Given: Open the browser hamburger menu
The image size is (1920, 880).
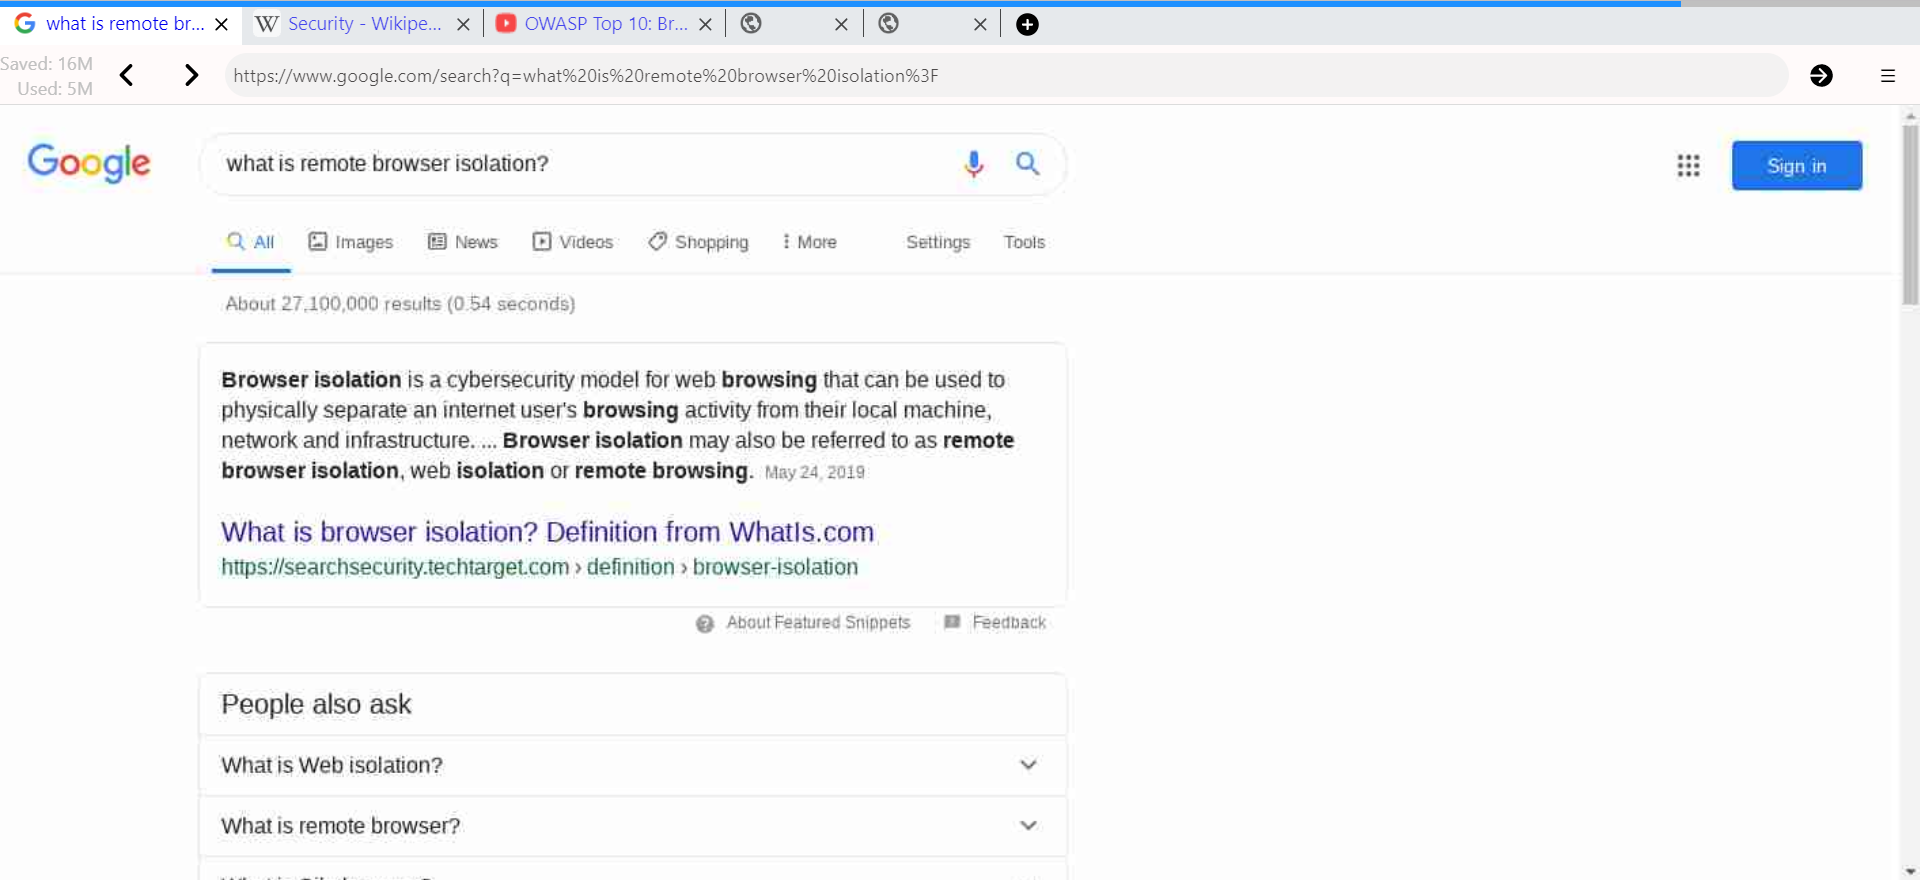Looking at the screenshot, I should point(1888,75).
